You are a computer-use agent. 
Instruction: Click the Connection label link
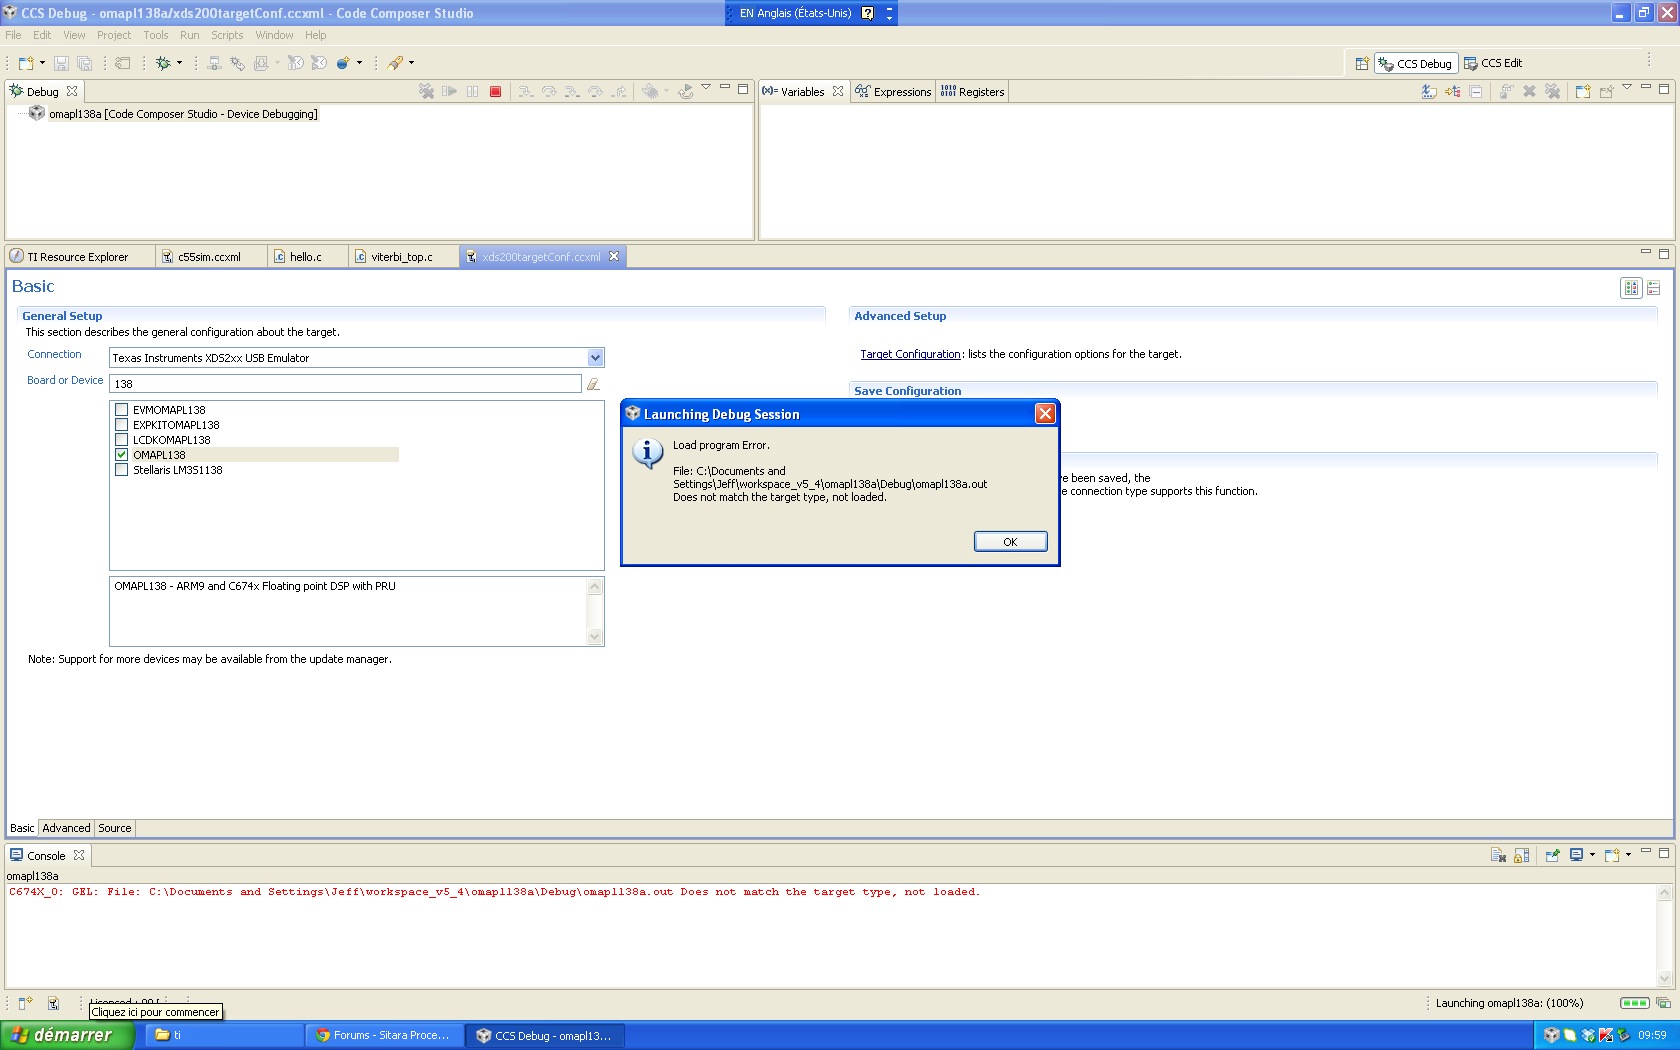pyautogui.click(x=54, y=354)
